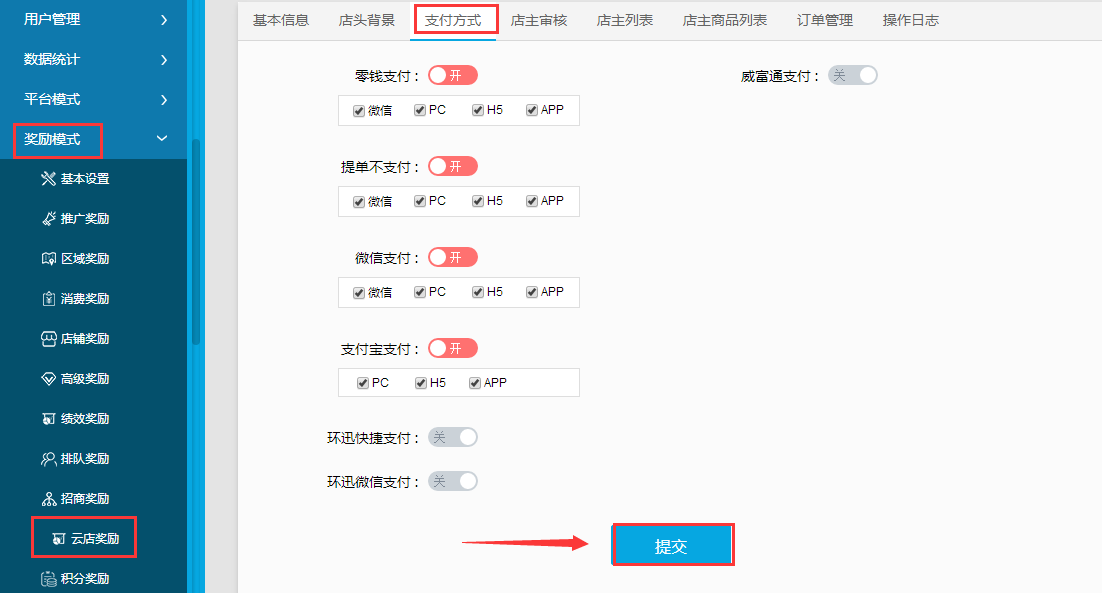Turn off the 零钱支付 switch
Image resolution: width=1102 pixels, height=593 pixels.
point(453,75)
